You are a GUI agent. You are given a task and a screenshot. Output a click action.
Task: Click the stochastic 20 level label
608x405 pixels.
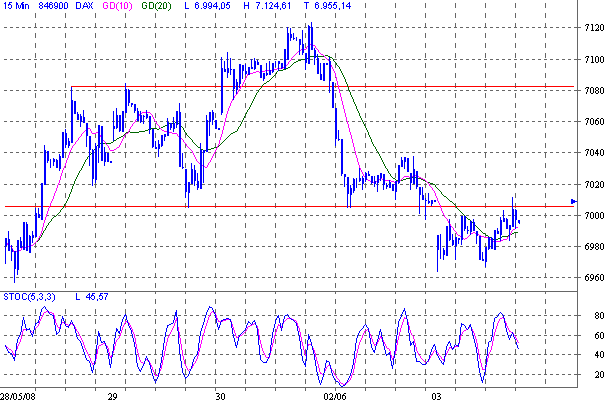[x=599, y=375]
